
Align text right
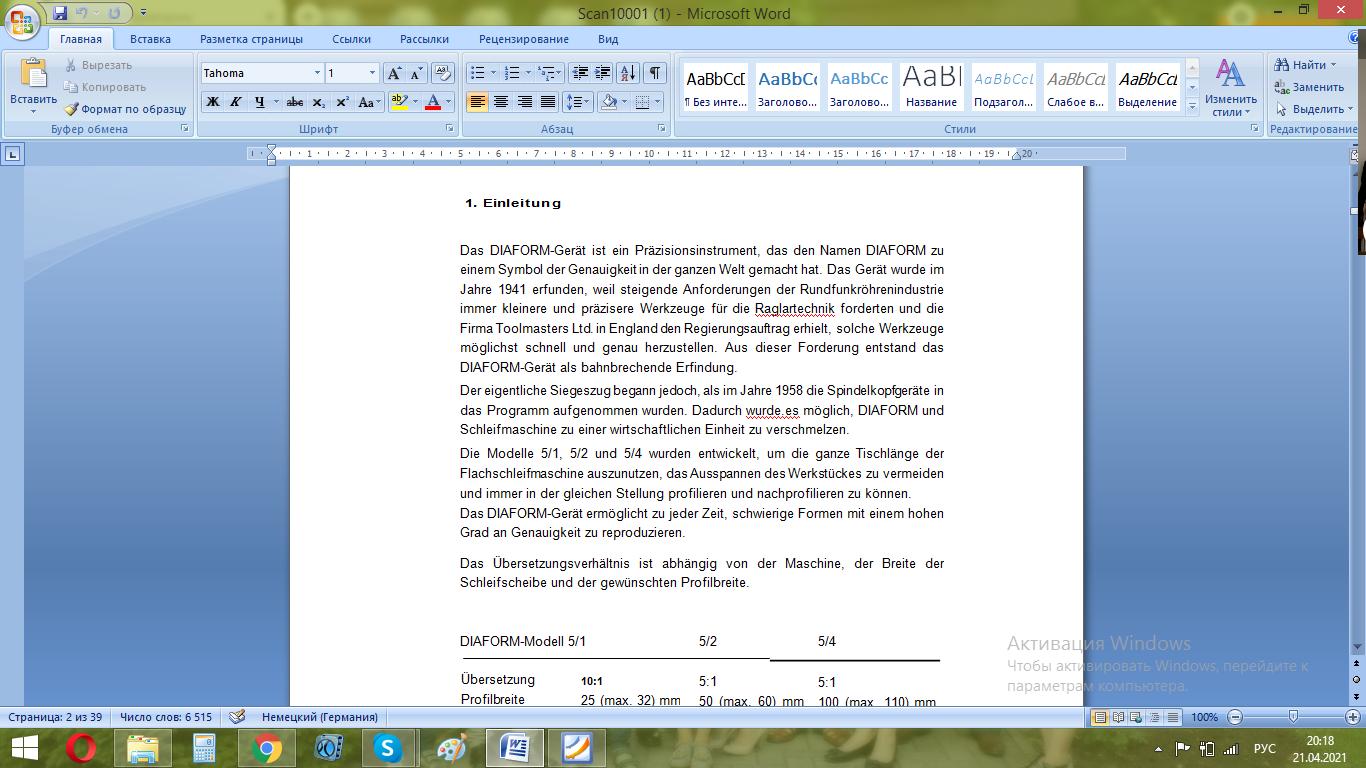pos(524,102)
